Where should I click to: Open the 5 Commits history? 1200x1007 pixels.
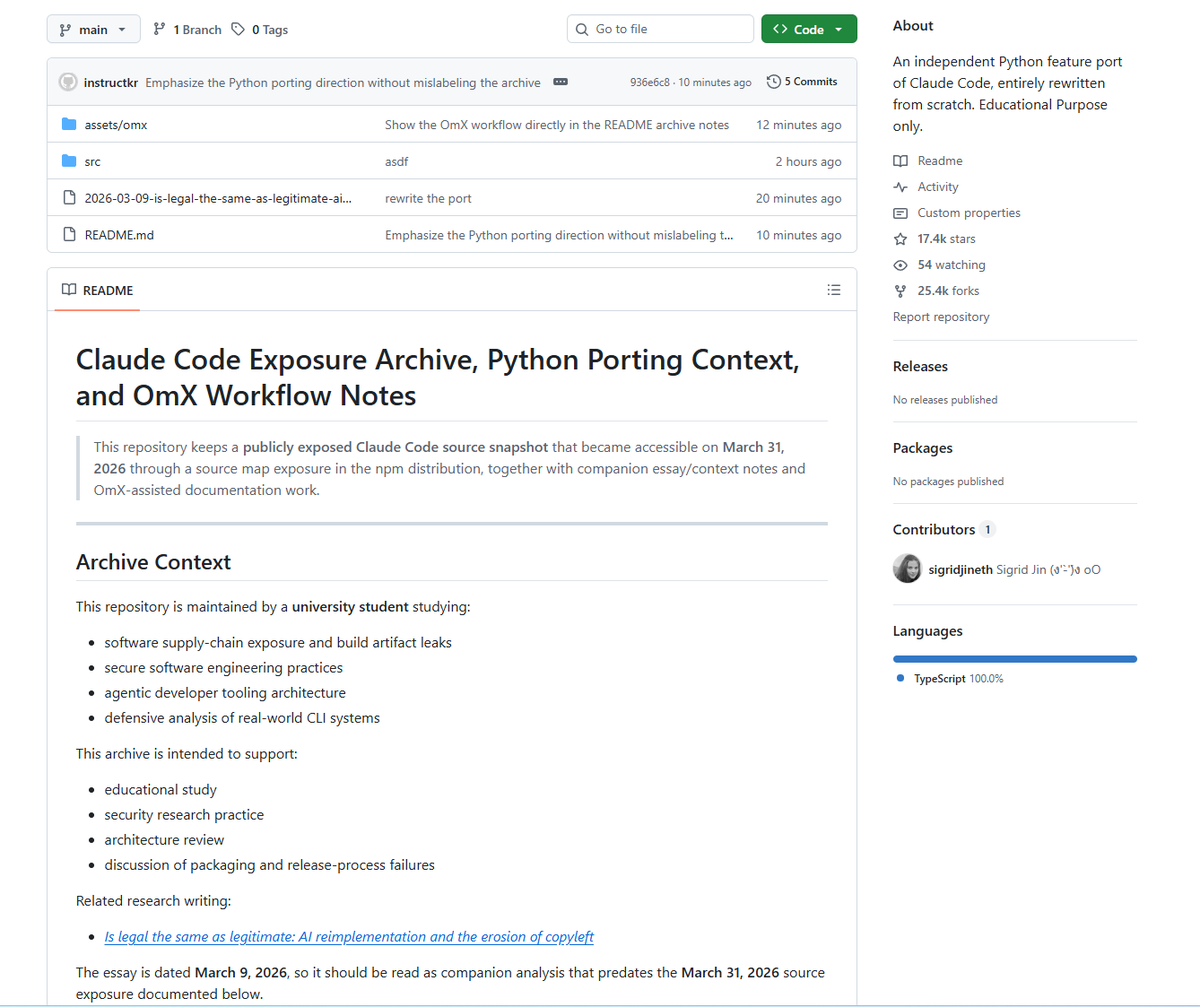pyautogui.click(x=802, y=82)
